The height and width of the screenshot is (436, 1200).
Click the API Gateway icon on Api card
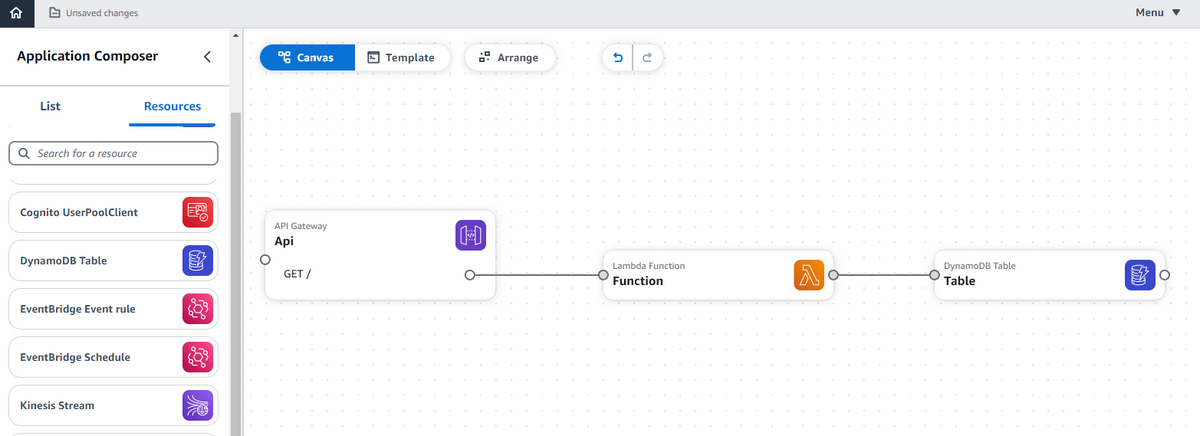click(470, 235)
